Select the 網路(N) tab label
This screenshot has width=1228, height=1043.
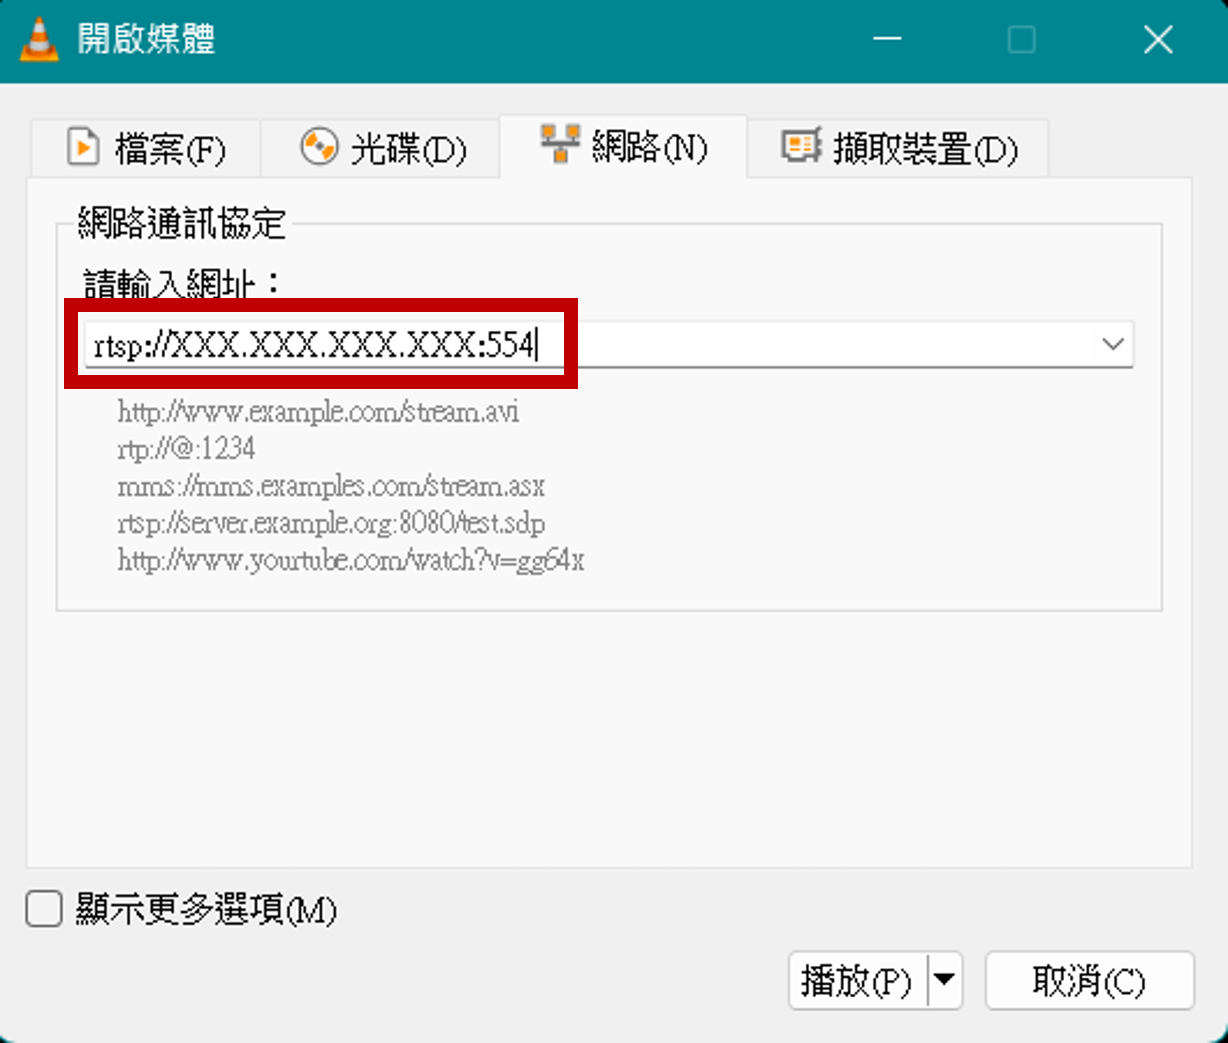coord(649,147)
